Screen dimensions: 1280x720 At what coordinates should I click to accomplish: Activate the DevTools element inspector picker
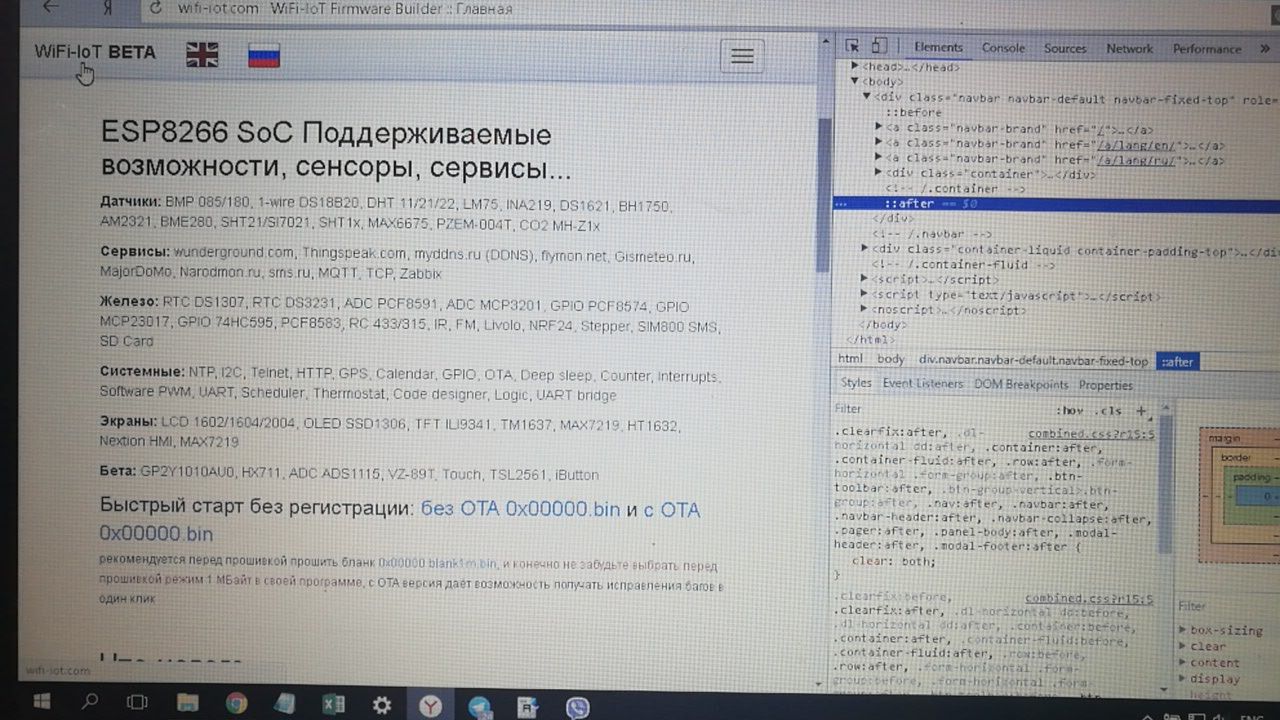point(853,47)
